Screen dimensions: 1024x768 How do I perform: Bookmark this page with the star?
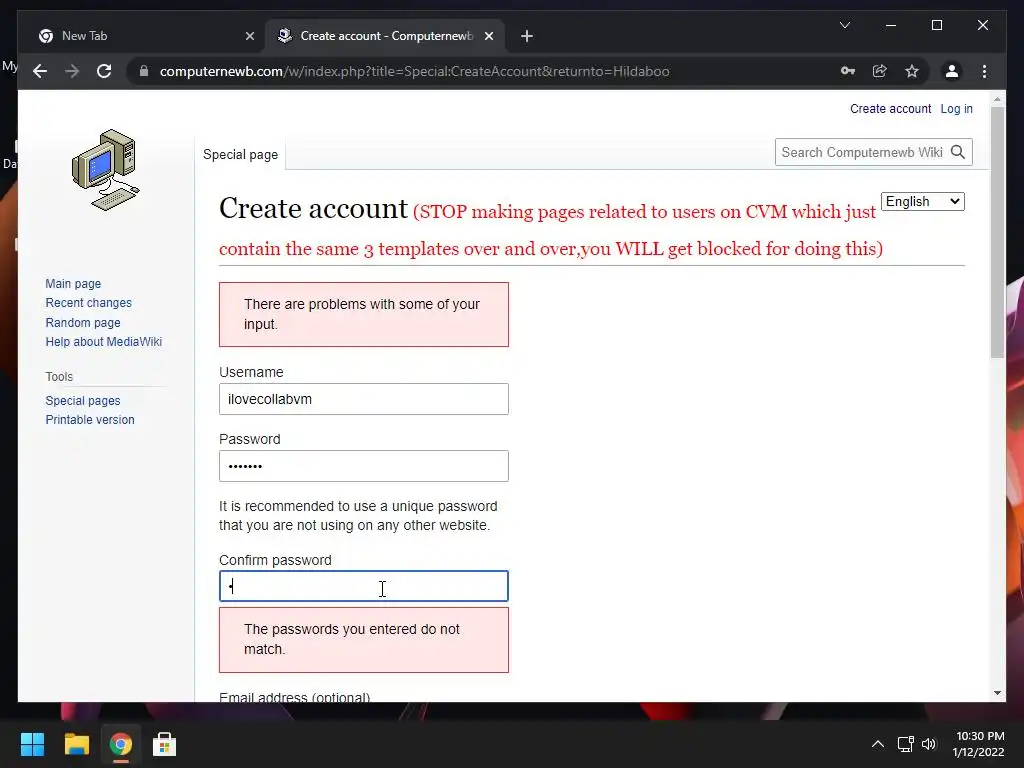point(912,71)
